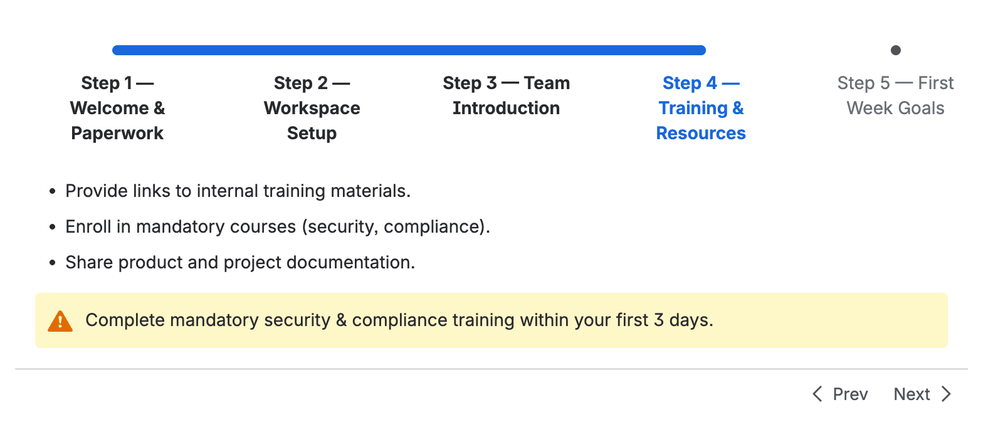Viewport: 998px width, 439px height.
Task: Select the Step 5 dot indicator
Action: [896, 50]
